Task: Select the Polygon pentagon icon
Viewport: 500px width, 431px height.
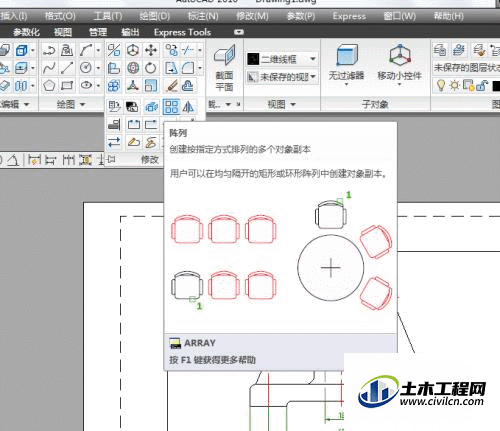Action: (49, 86)
